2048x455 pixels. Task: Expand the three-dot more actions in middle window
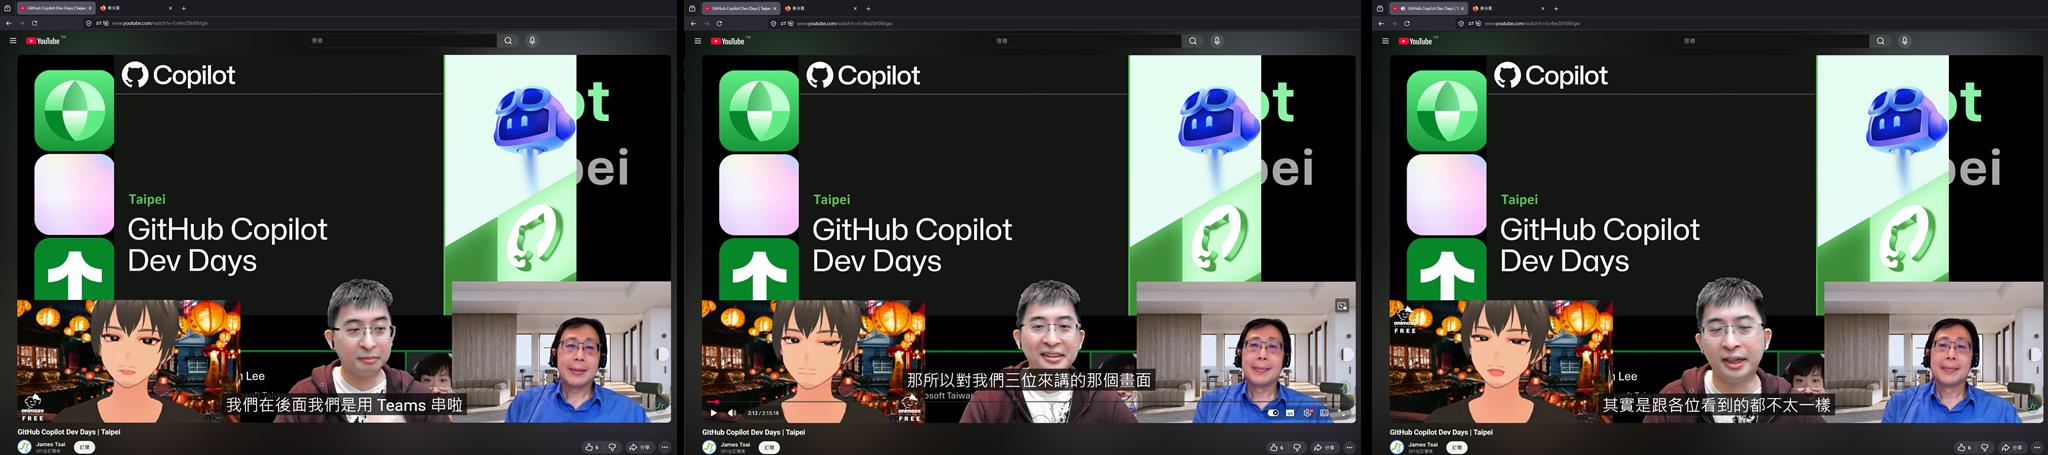pos(1350,447)
